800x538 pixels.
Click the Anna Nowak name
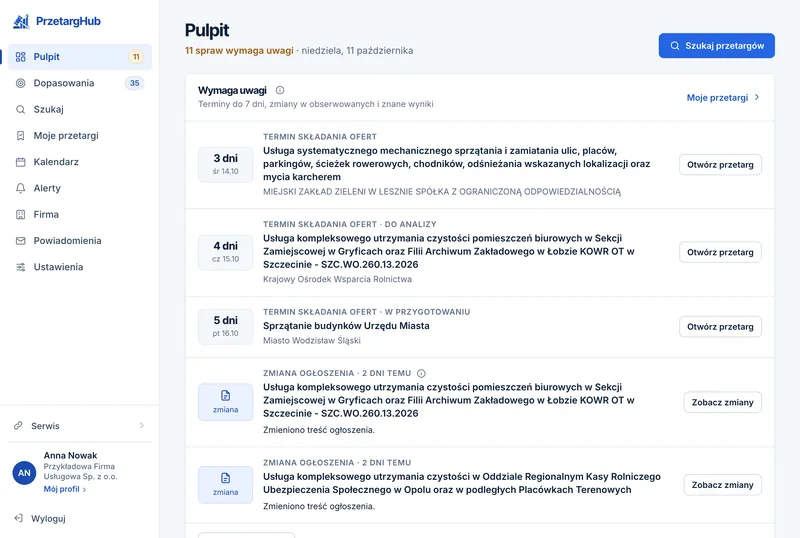(x=70, y=455)
